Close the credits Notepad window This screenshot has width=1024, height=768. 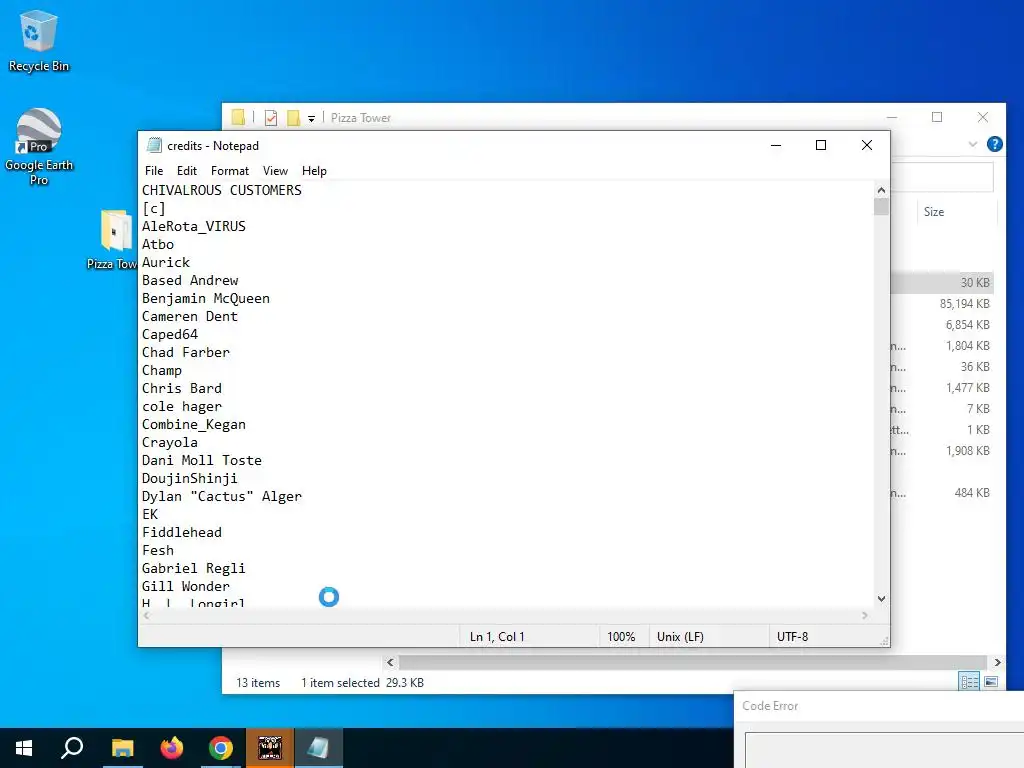[867, 145]
